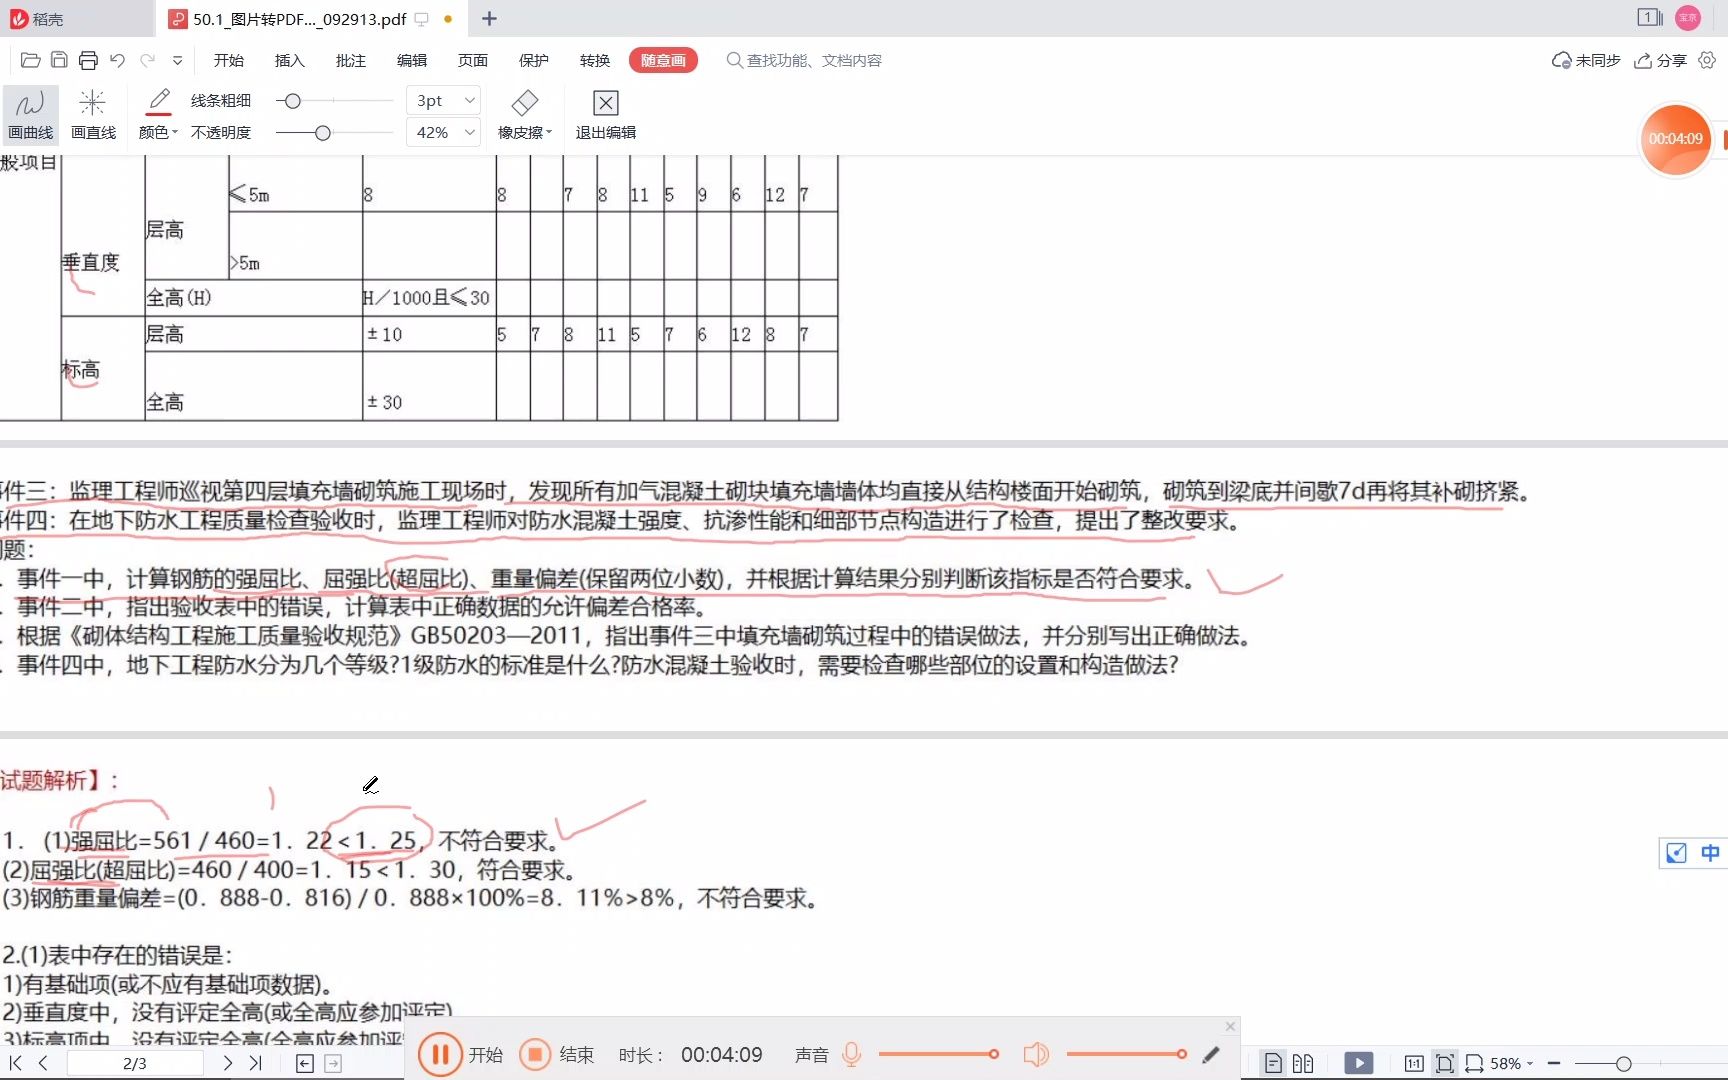The image size is (1728, 1080).
Task: Switch to single page view icon
Action: pos(1273,1064)
